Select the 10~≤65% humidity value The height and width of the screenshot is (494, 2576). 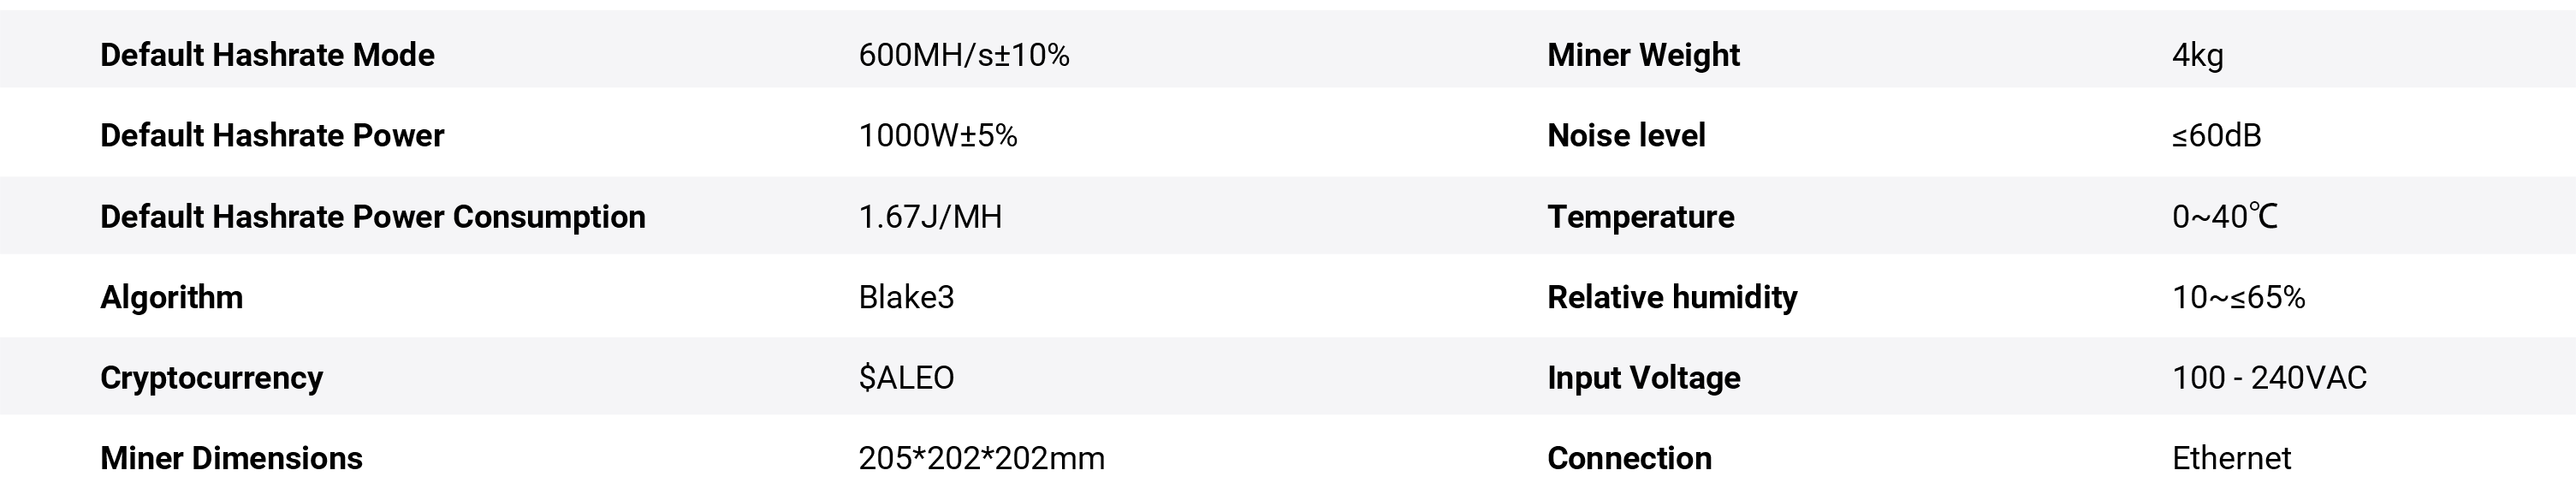[x=2238, y=297]
